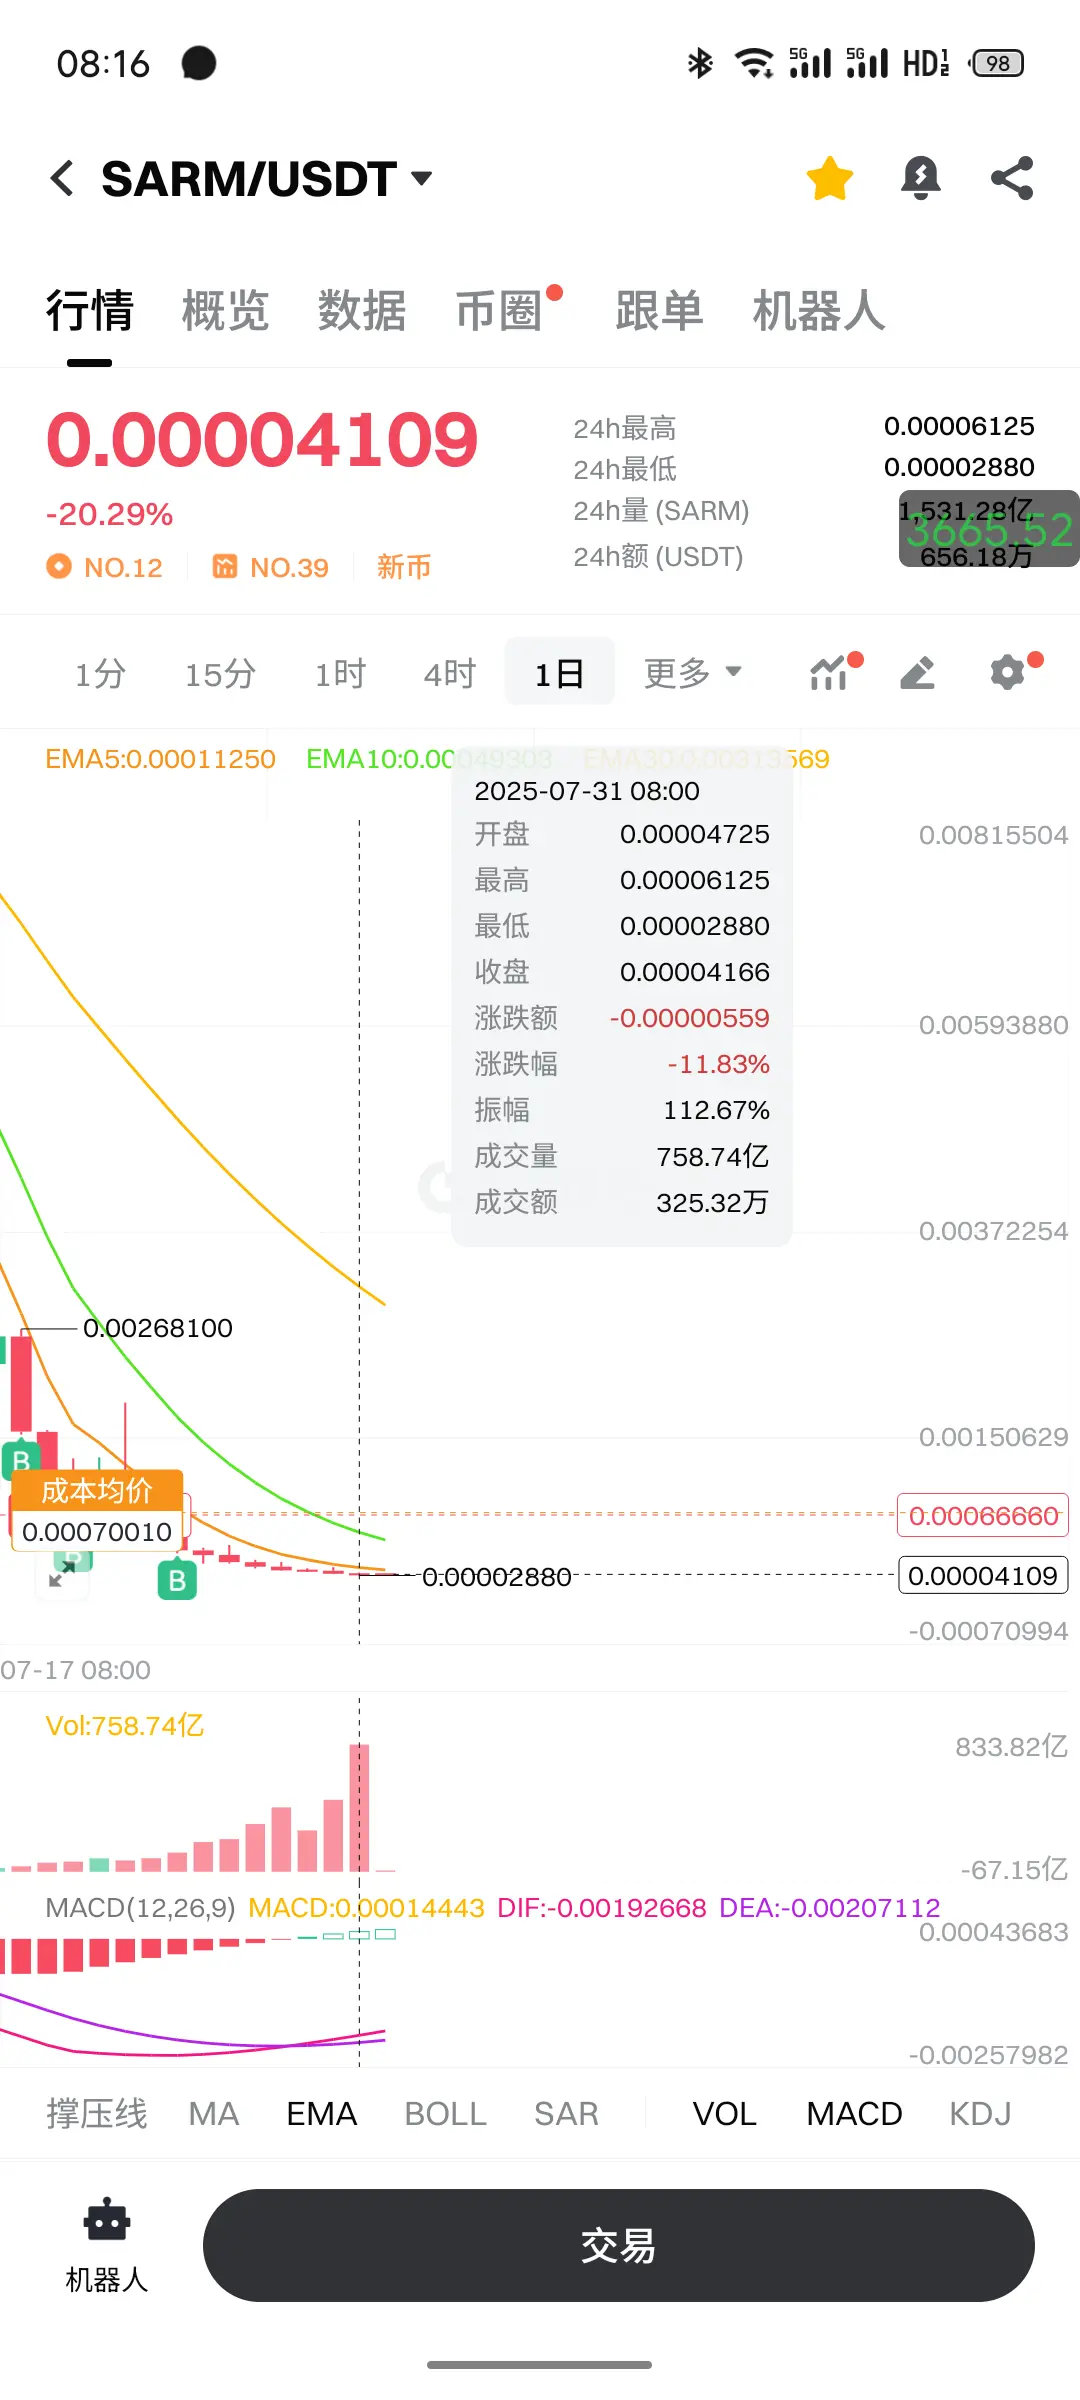Screen dimensions: 1080x2400
Task: Select the 1时 timeframe
Action: pos(340,673)
